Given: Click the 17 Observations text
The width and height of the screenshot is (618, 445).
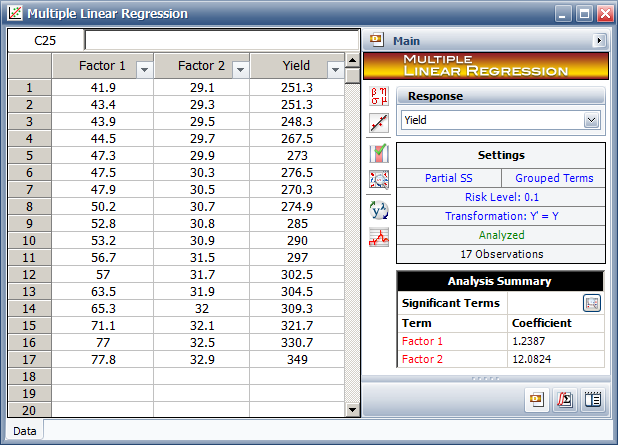Looking at the screenshot, I should (x=501, y=254).
